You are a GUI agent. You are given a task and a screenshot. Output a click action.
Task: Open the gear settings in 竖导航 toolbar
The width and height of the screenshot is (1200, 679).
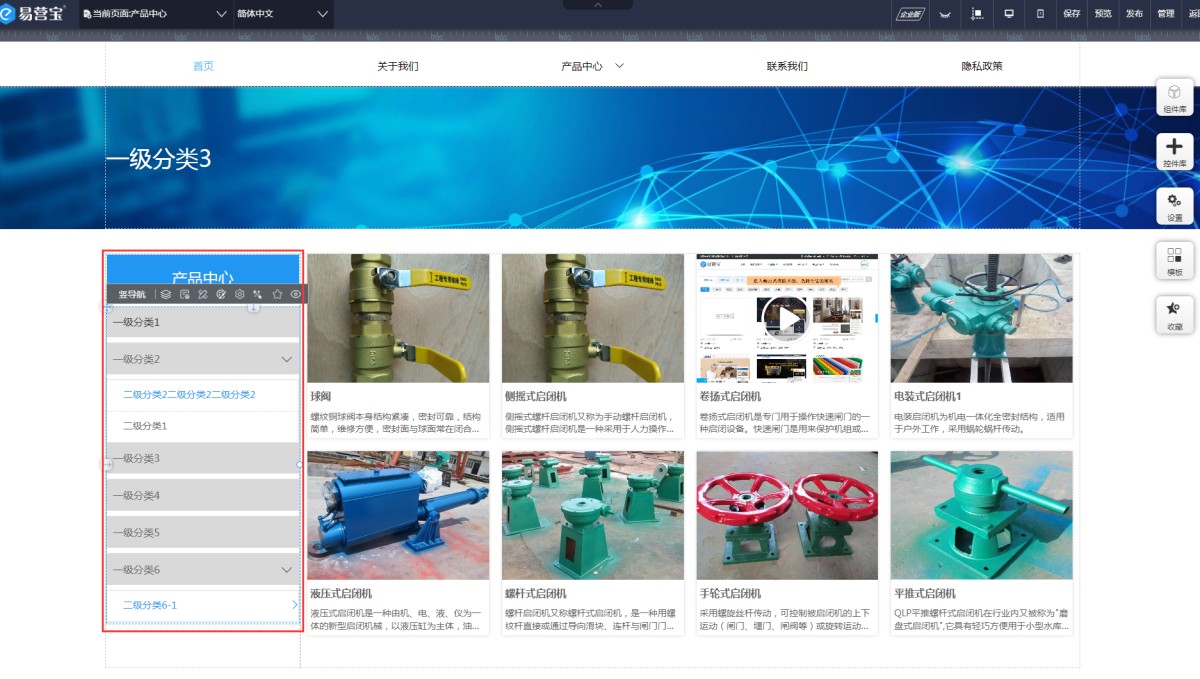point(240,295)
